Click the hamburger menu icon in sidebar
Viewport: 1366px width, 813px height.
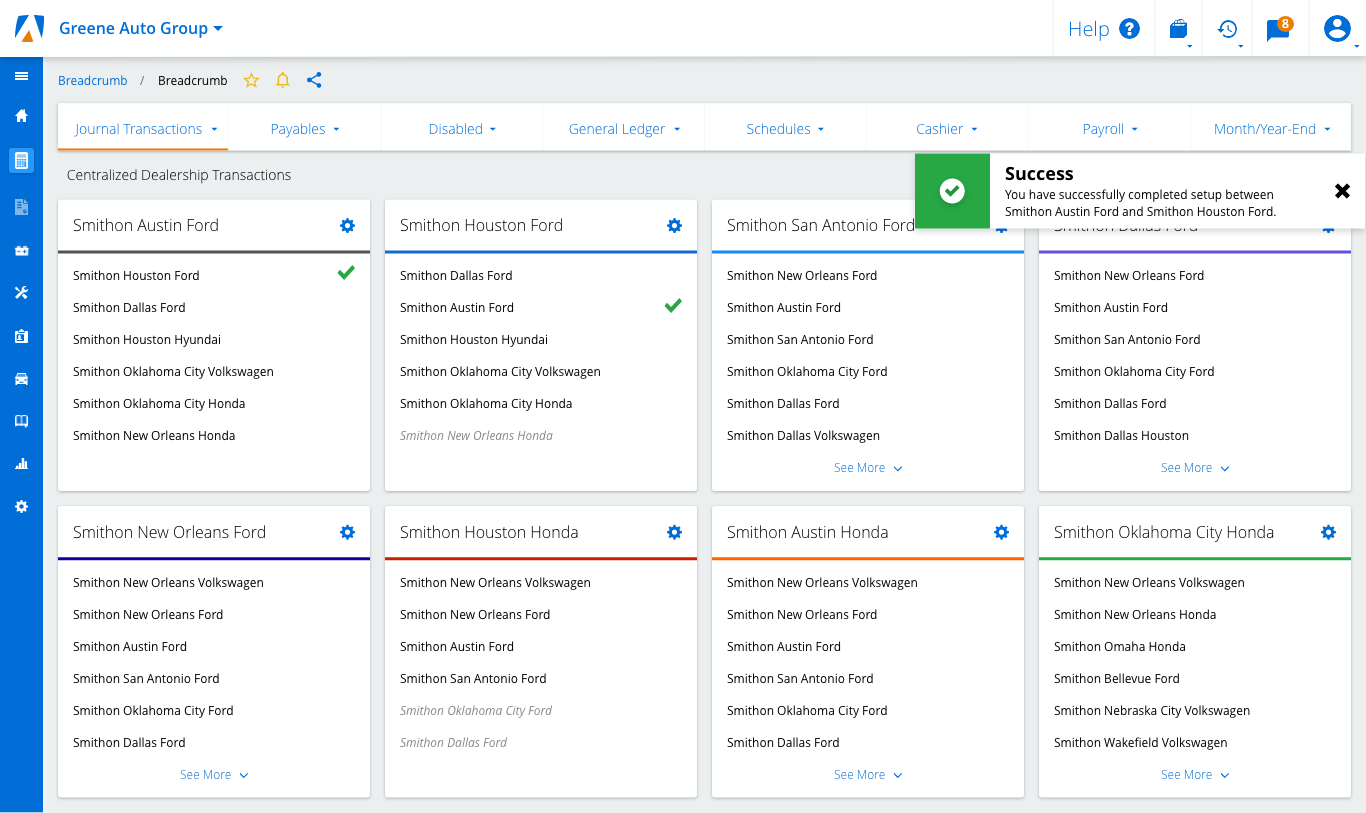coord(21,76)
